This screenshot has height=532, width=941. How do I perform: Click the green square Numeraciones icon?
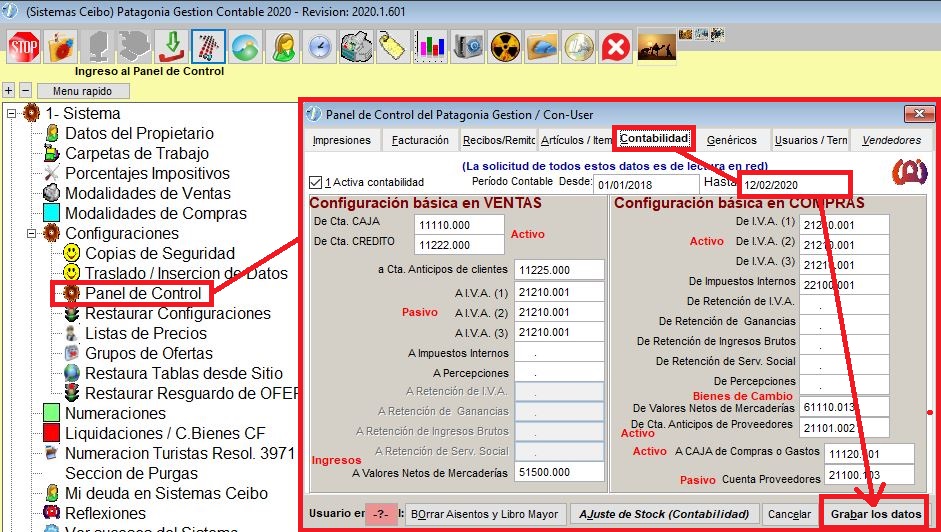pyautogui.click(x=52, y=413)
